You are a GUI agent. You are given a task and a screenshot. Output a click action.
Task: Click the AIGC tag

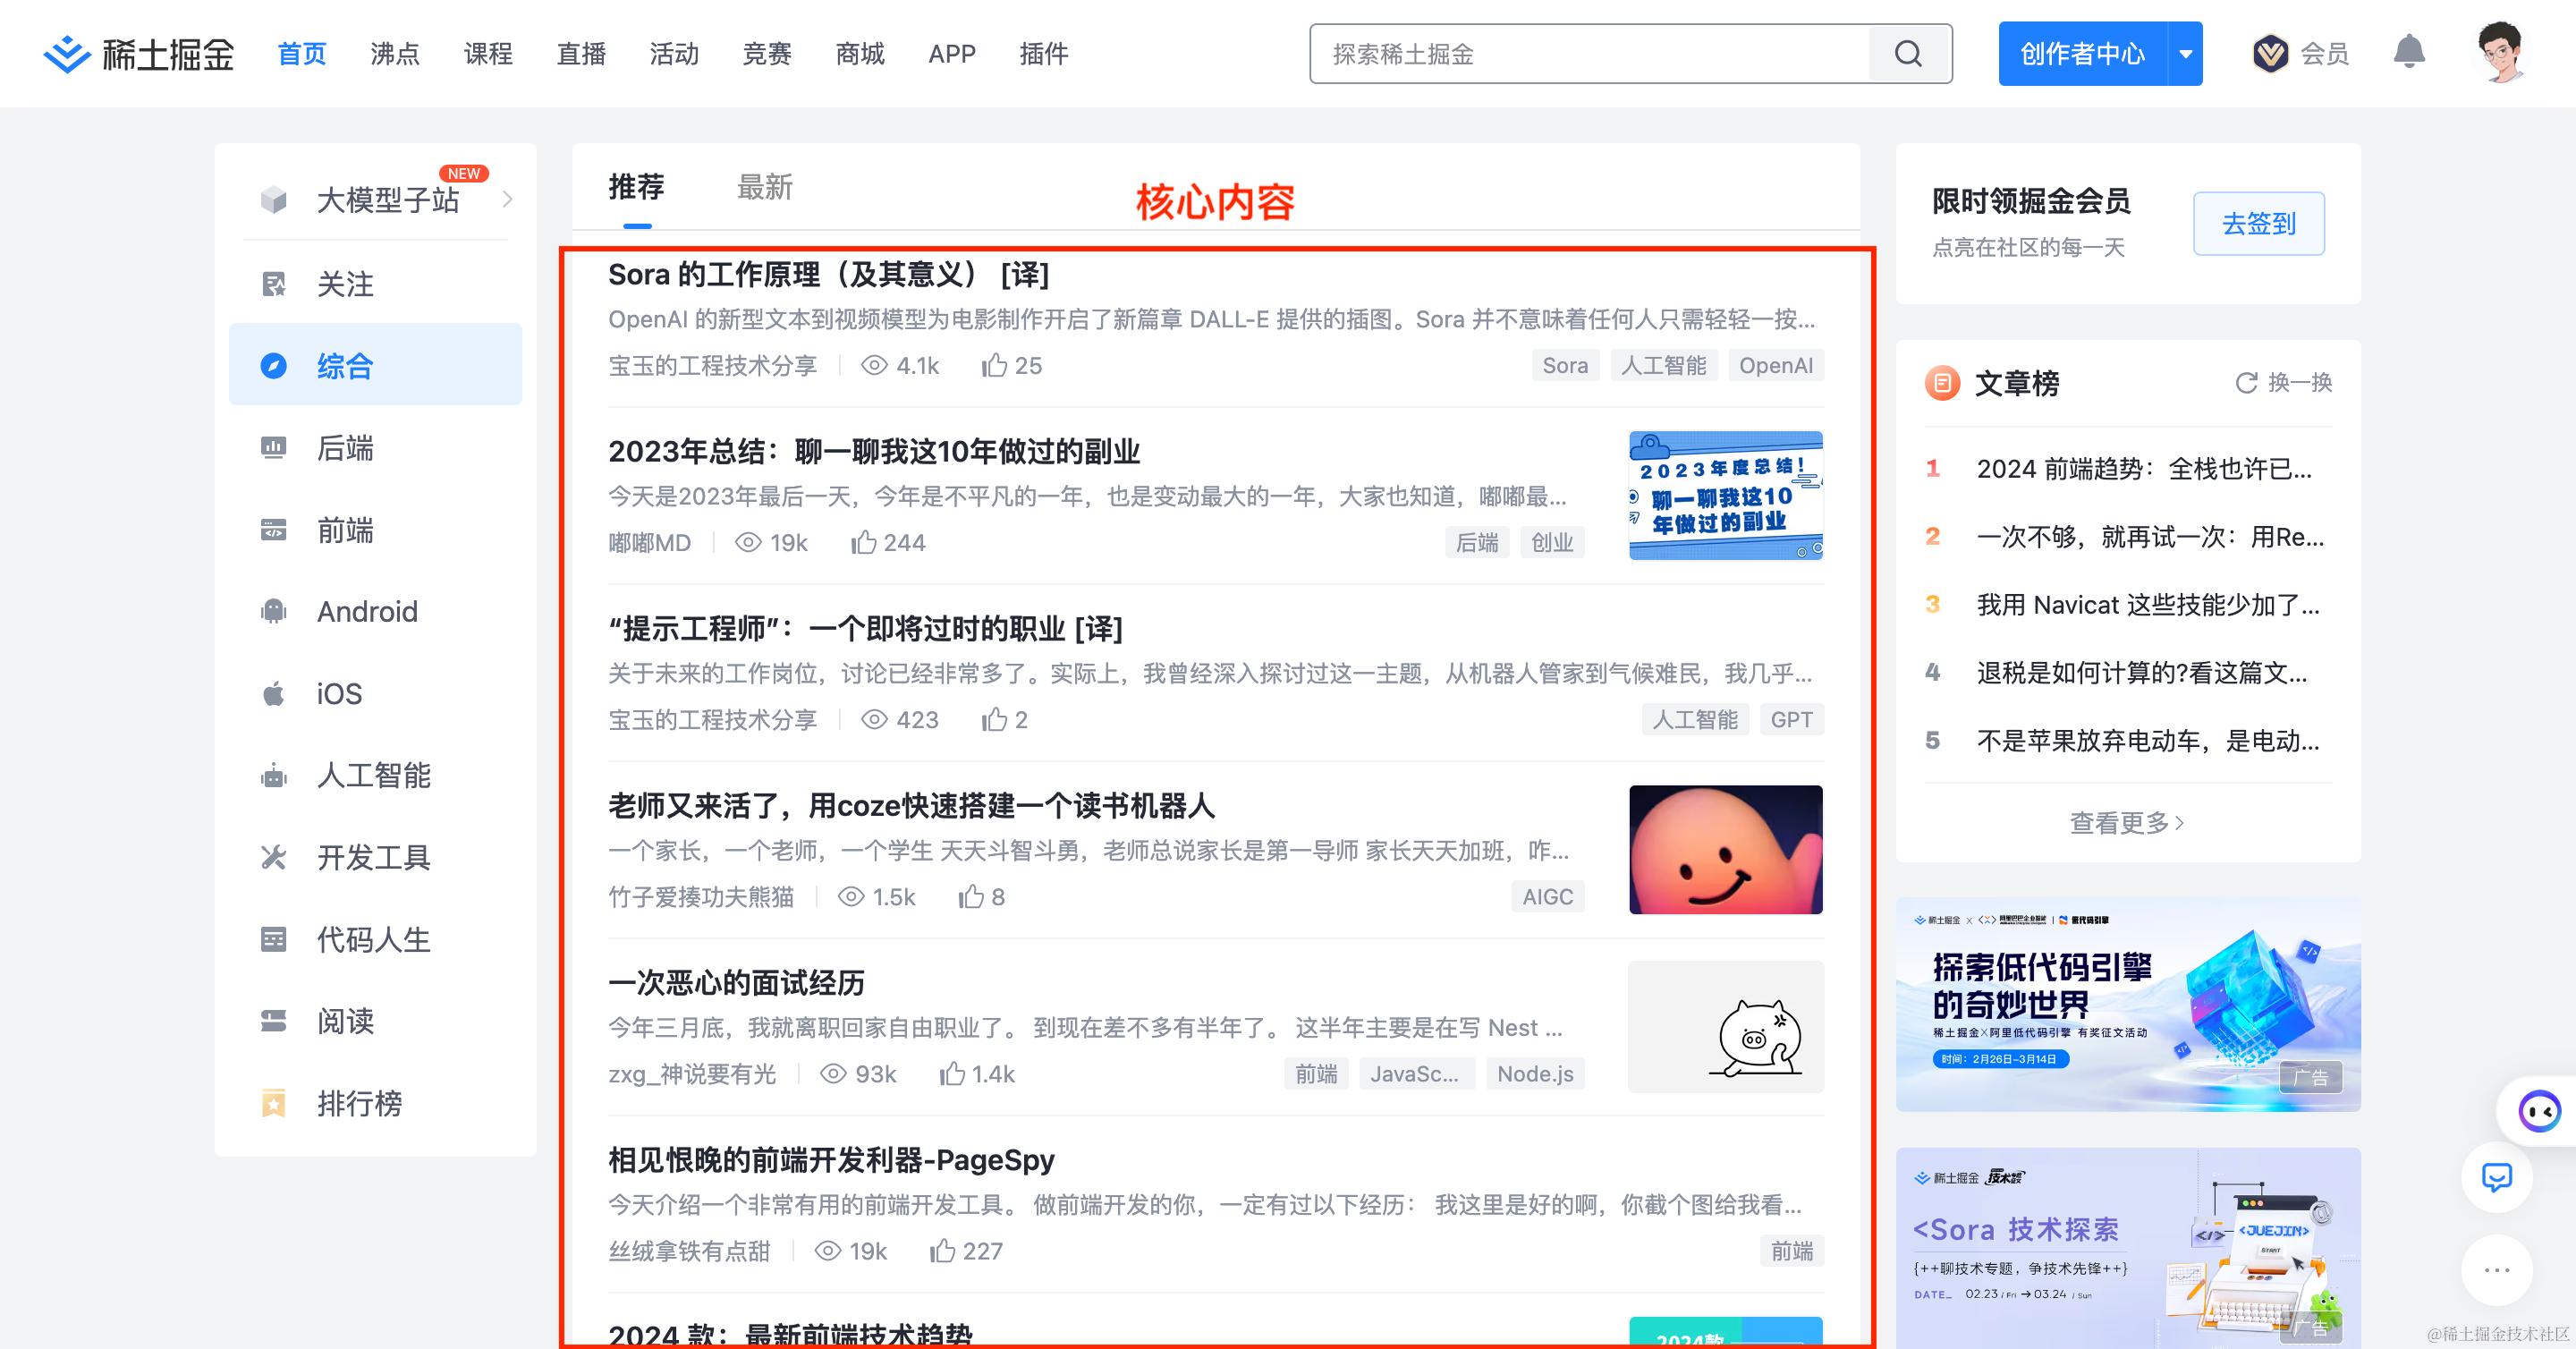tap(1548, 897)
